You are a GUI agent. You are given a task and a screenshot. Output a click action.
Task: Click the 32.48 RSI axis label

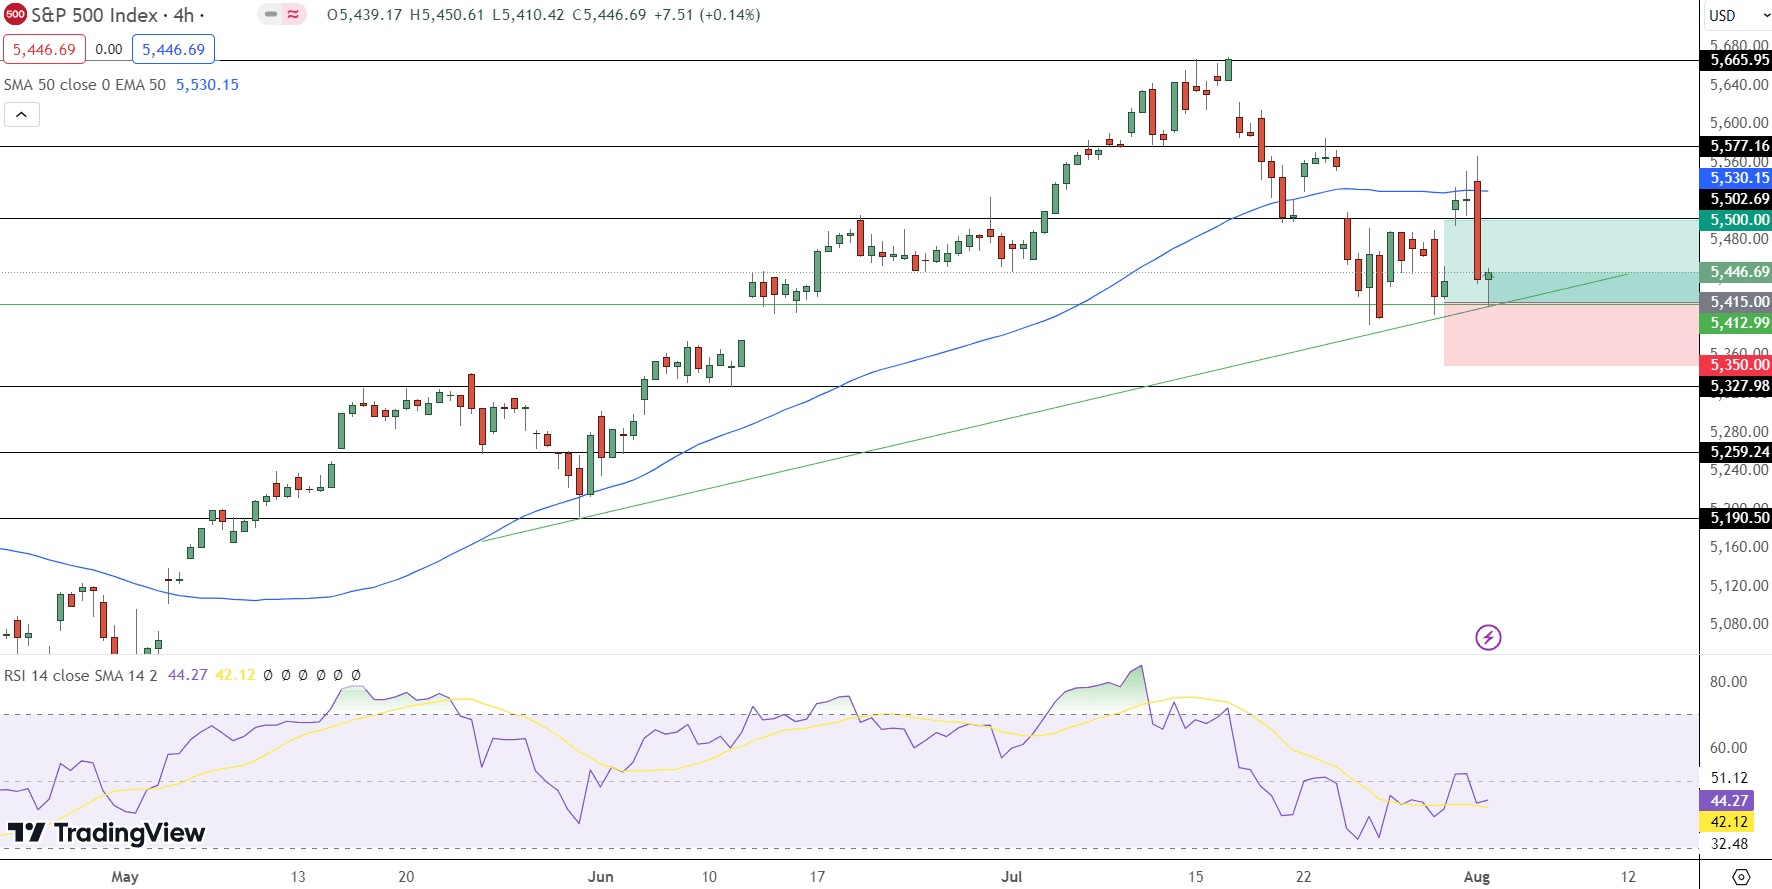(1729, 844)
